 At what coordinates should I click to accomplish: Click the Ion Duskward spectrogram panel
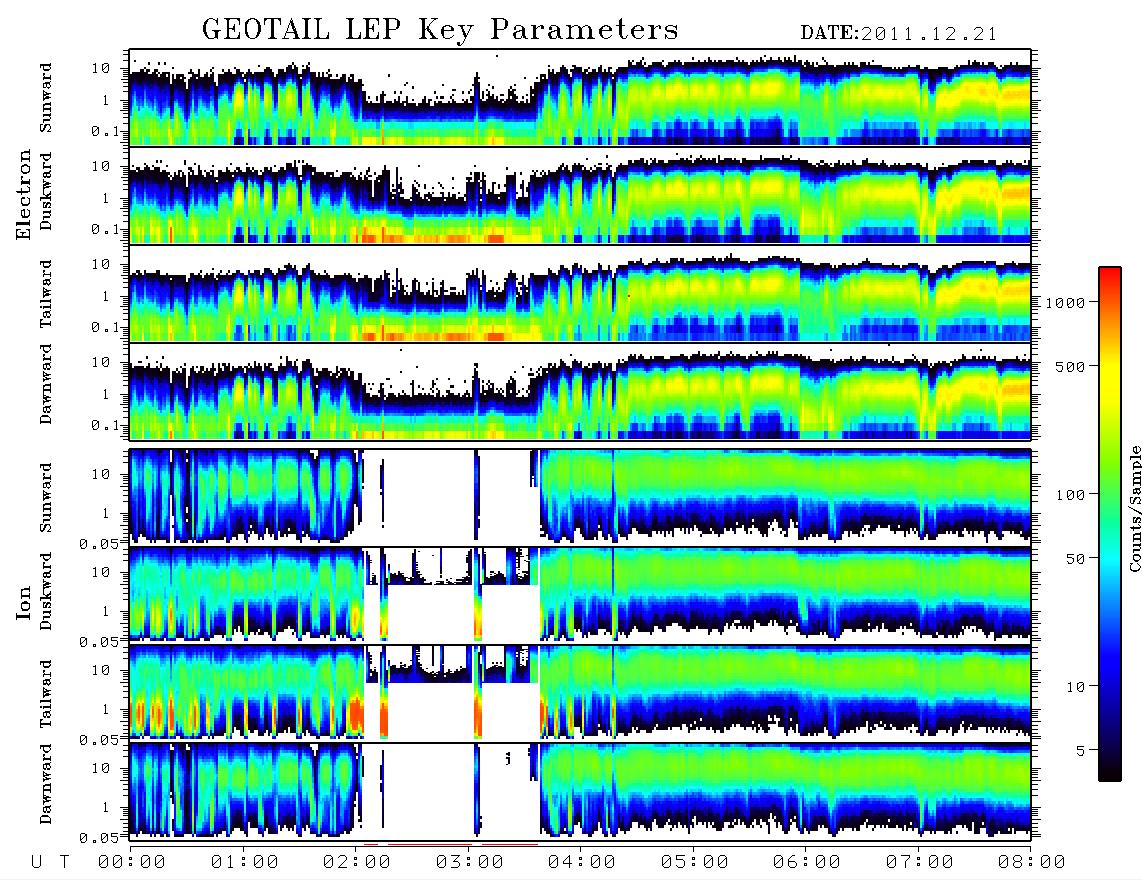(x=580, y=594)
